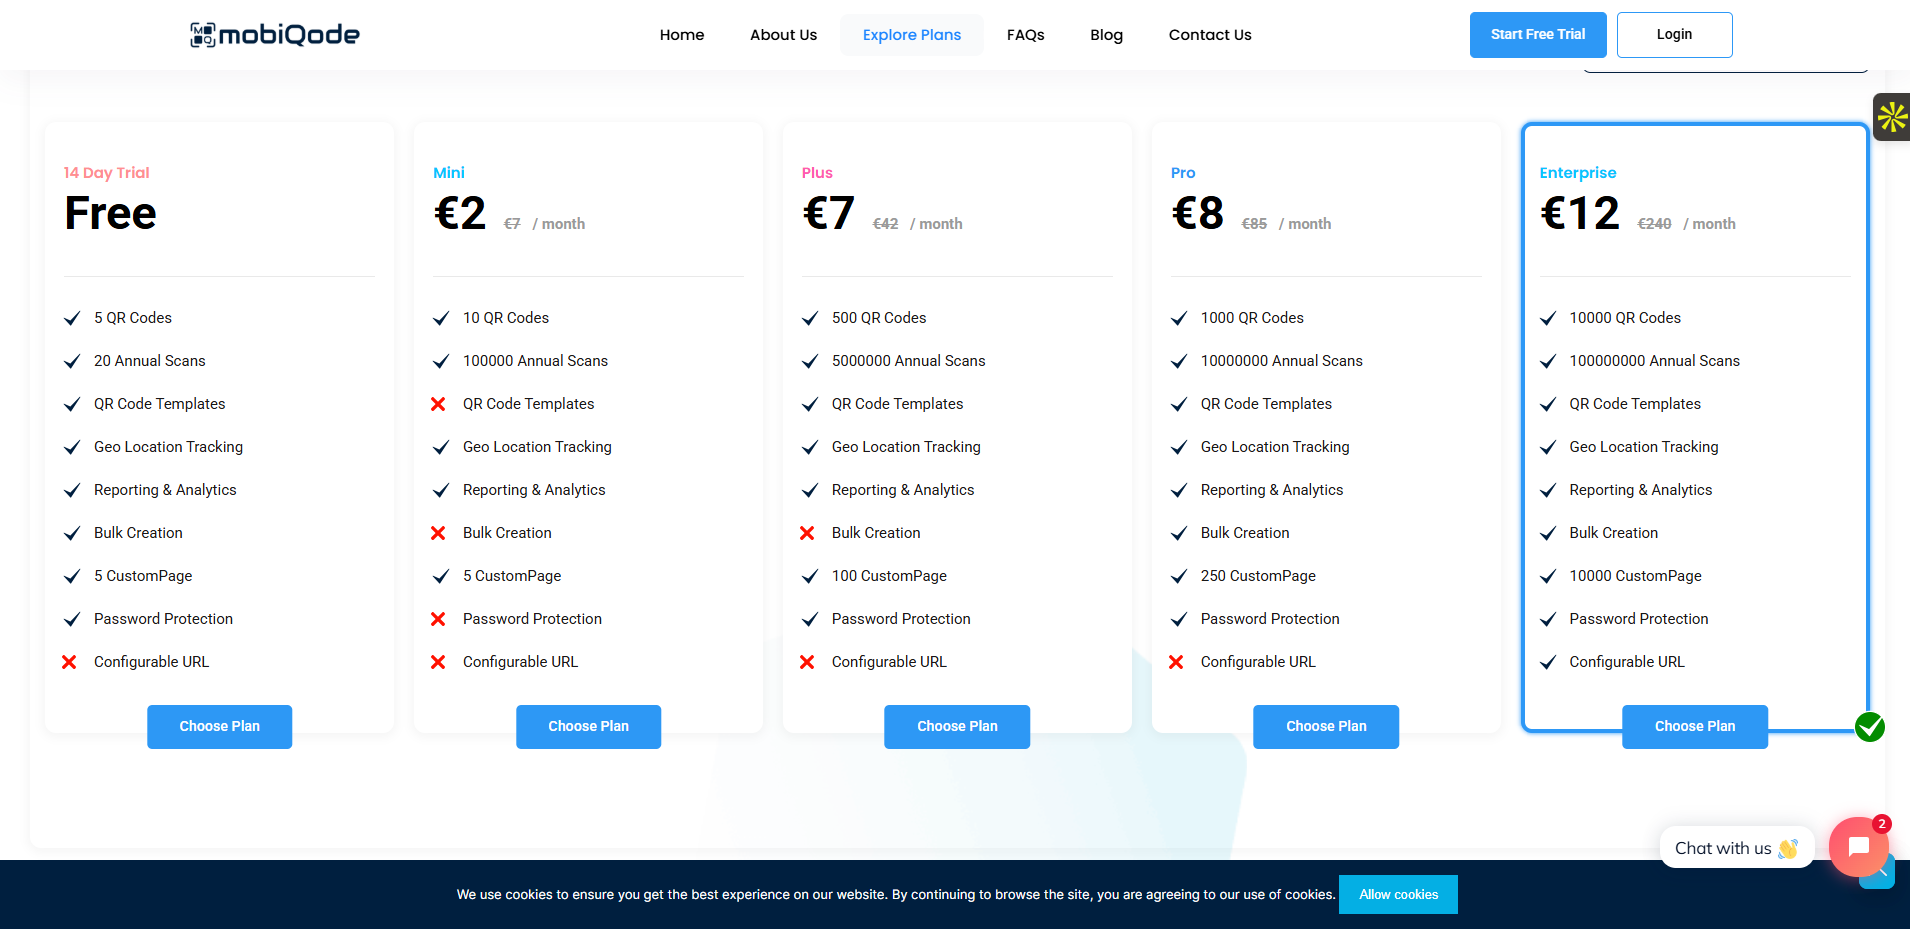Open the chat bubble widget
The width and height of the screenshot is (1910, 929).
pyautogui.click(x=1858, y=846)
